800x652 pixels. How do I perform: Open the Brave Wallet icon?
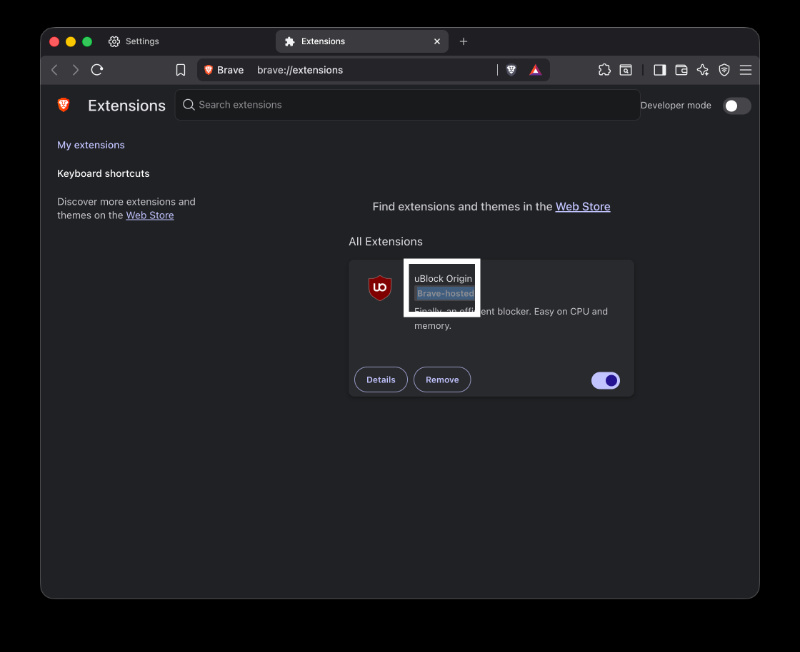(681, 70)
